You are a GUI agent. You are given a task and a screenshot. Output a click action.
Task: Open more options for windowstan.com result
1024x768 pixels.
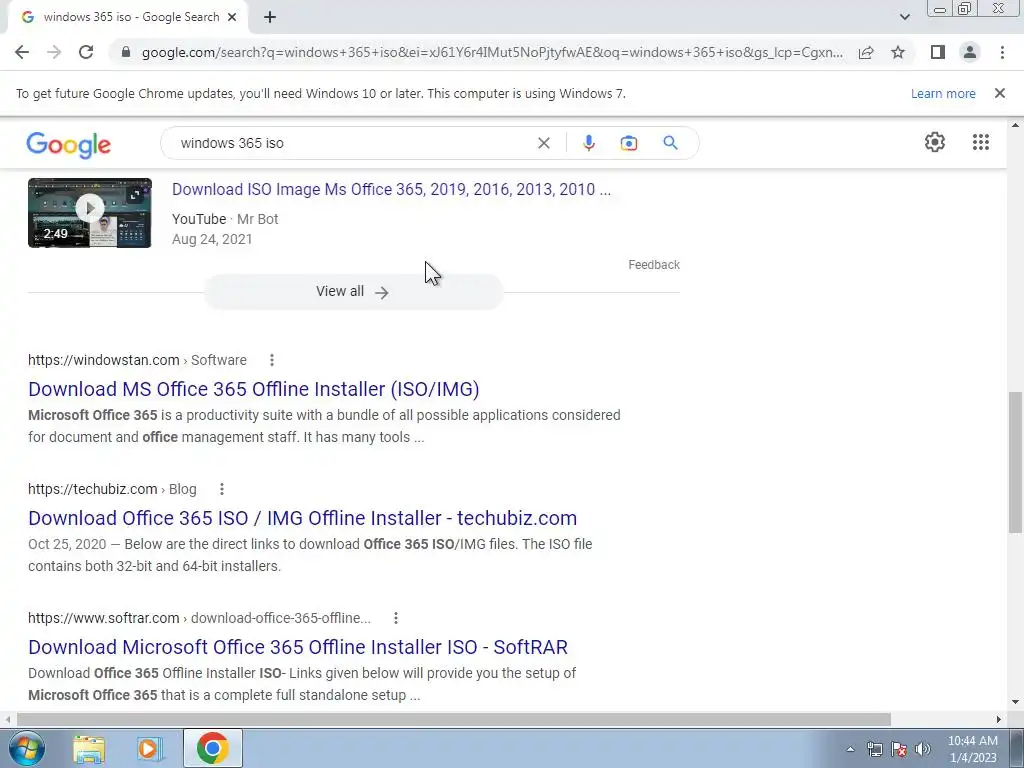[x=272, y=360]
